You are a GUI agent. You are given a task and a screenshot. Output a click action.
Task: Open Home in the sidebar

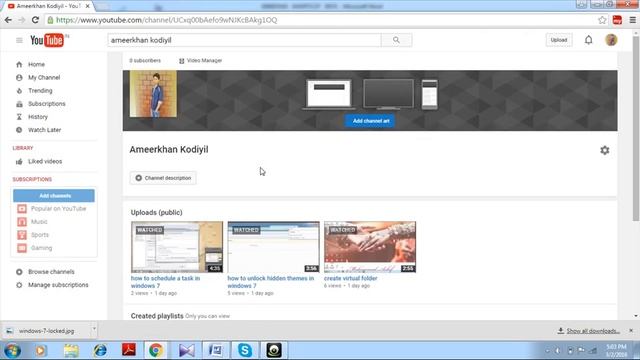(x=36, y=64)
